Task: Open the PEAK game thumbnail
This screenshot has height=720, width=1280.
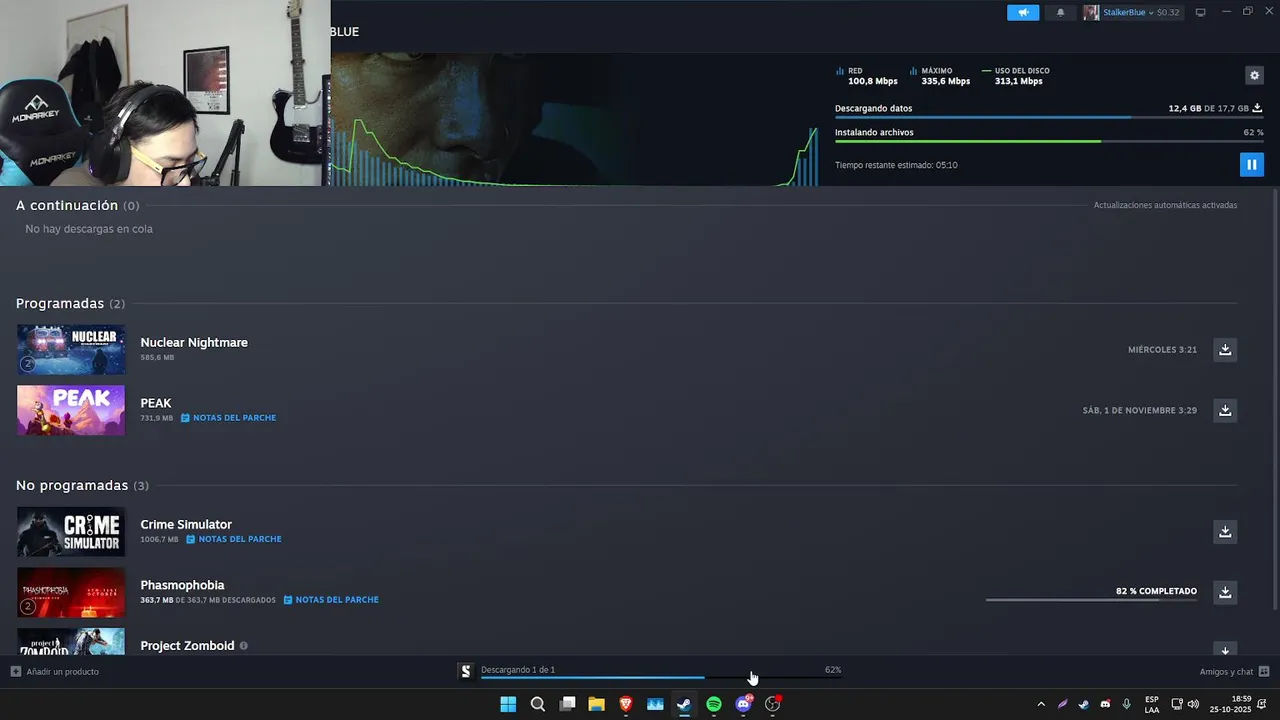Action: coord(71,410)
